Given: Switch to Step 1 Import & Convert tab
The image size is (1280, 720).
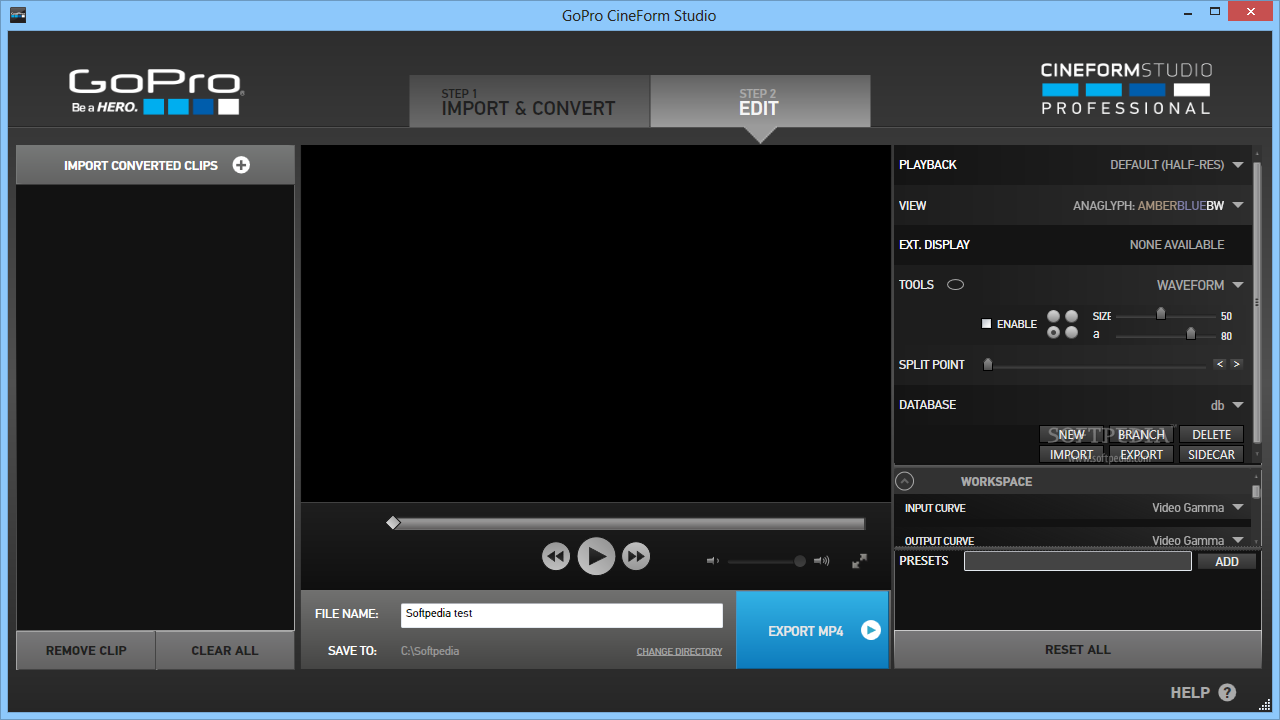Looking at the screenshot, I should pyautogui.click(x=529, y=101).
